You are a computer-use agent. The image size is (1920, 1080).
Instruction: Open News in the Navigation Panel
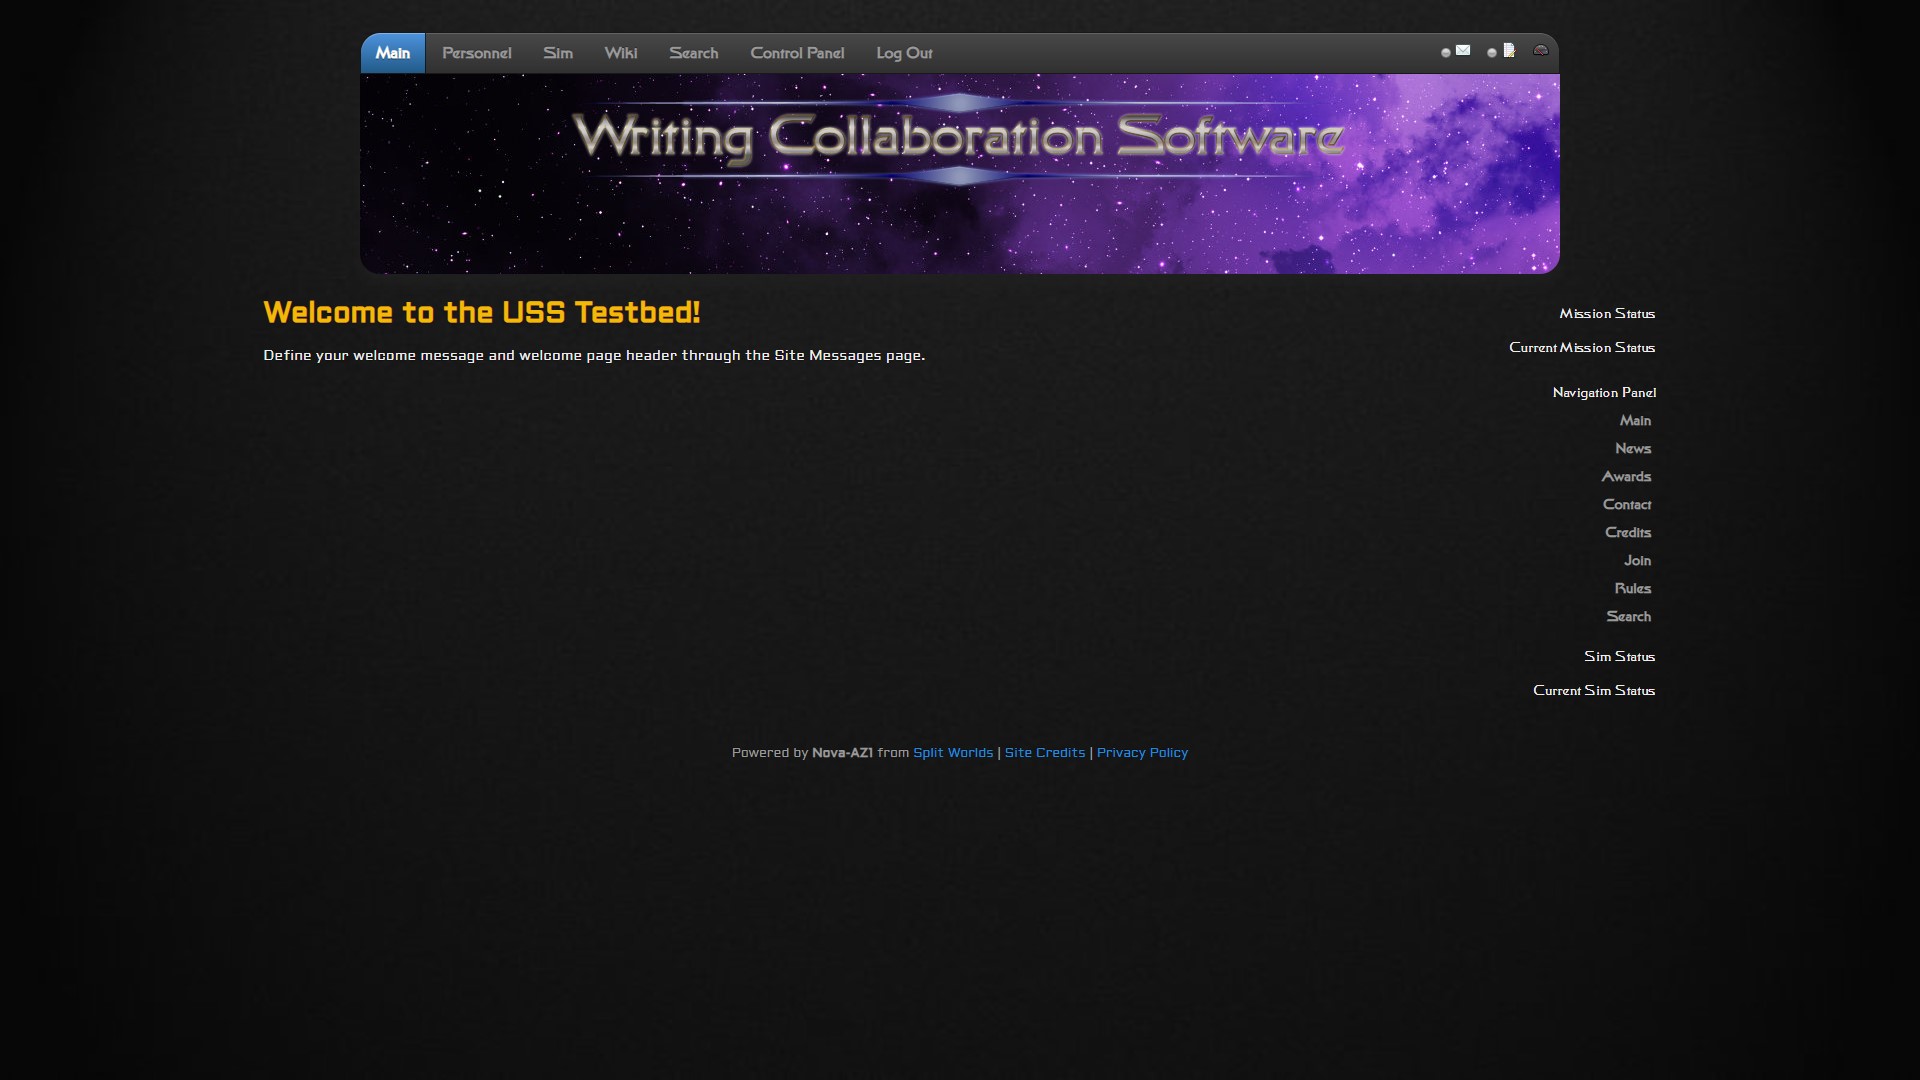pyautogui.click(x=1632, y=449)
